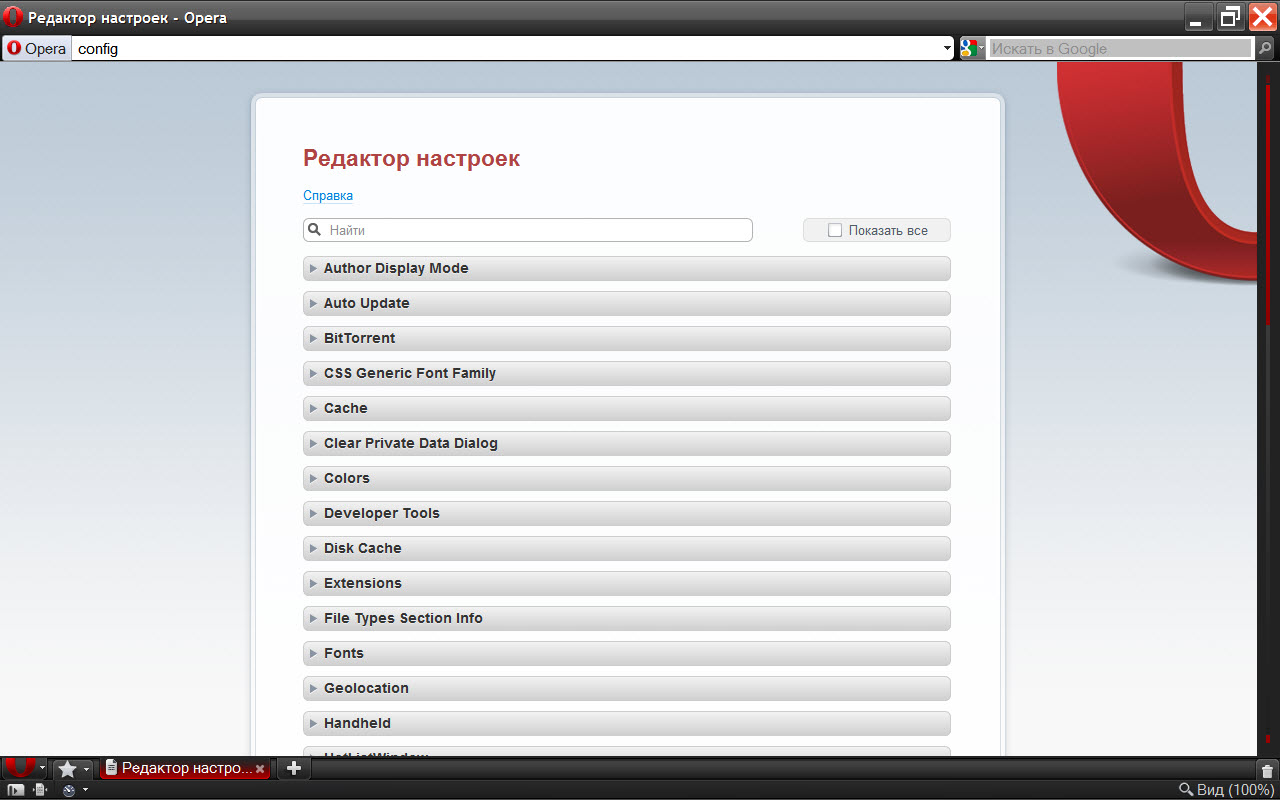Maximize or restore the Opera window
The height and width of the screenshot is (800, 1280).
point(1230,16)
